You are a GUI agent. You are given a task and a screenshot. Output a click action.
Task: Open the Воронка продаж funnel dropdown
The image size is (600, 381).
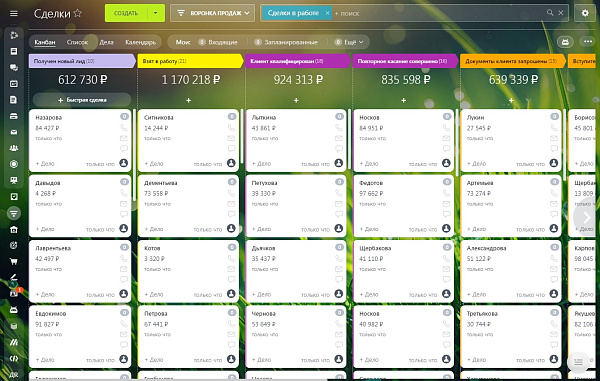(x=212, y=13)
